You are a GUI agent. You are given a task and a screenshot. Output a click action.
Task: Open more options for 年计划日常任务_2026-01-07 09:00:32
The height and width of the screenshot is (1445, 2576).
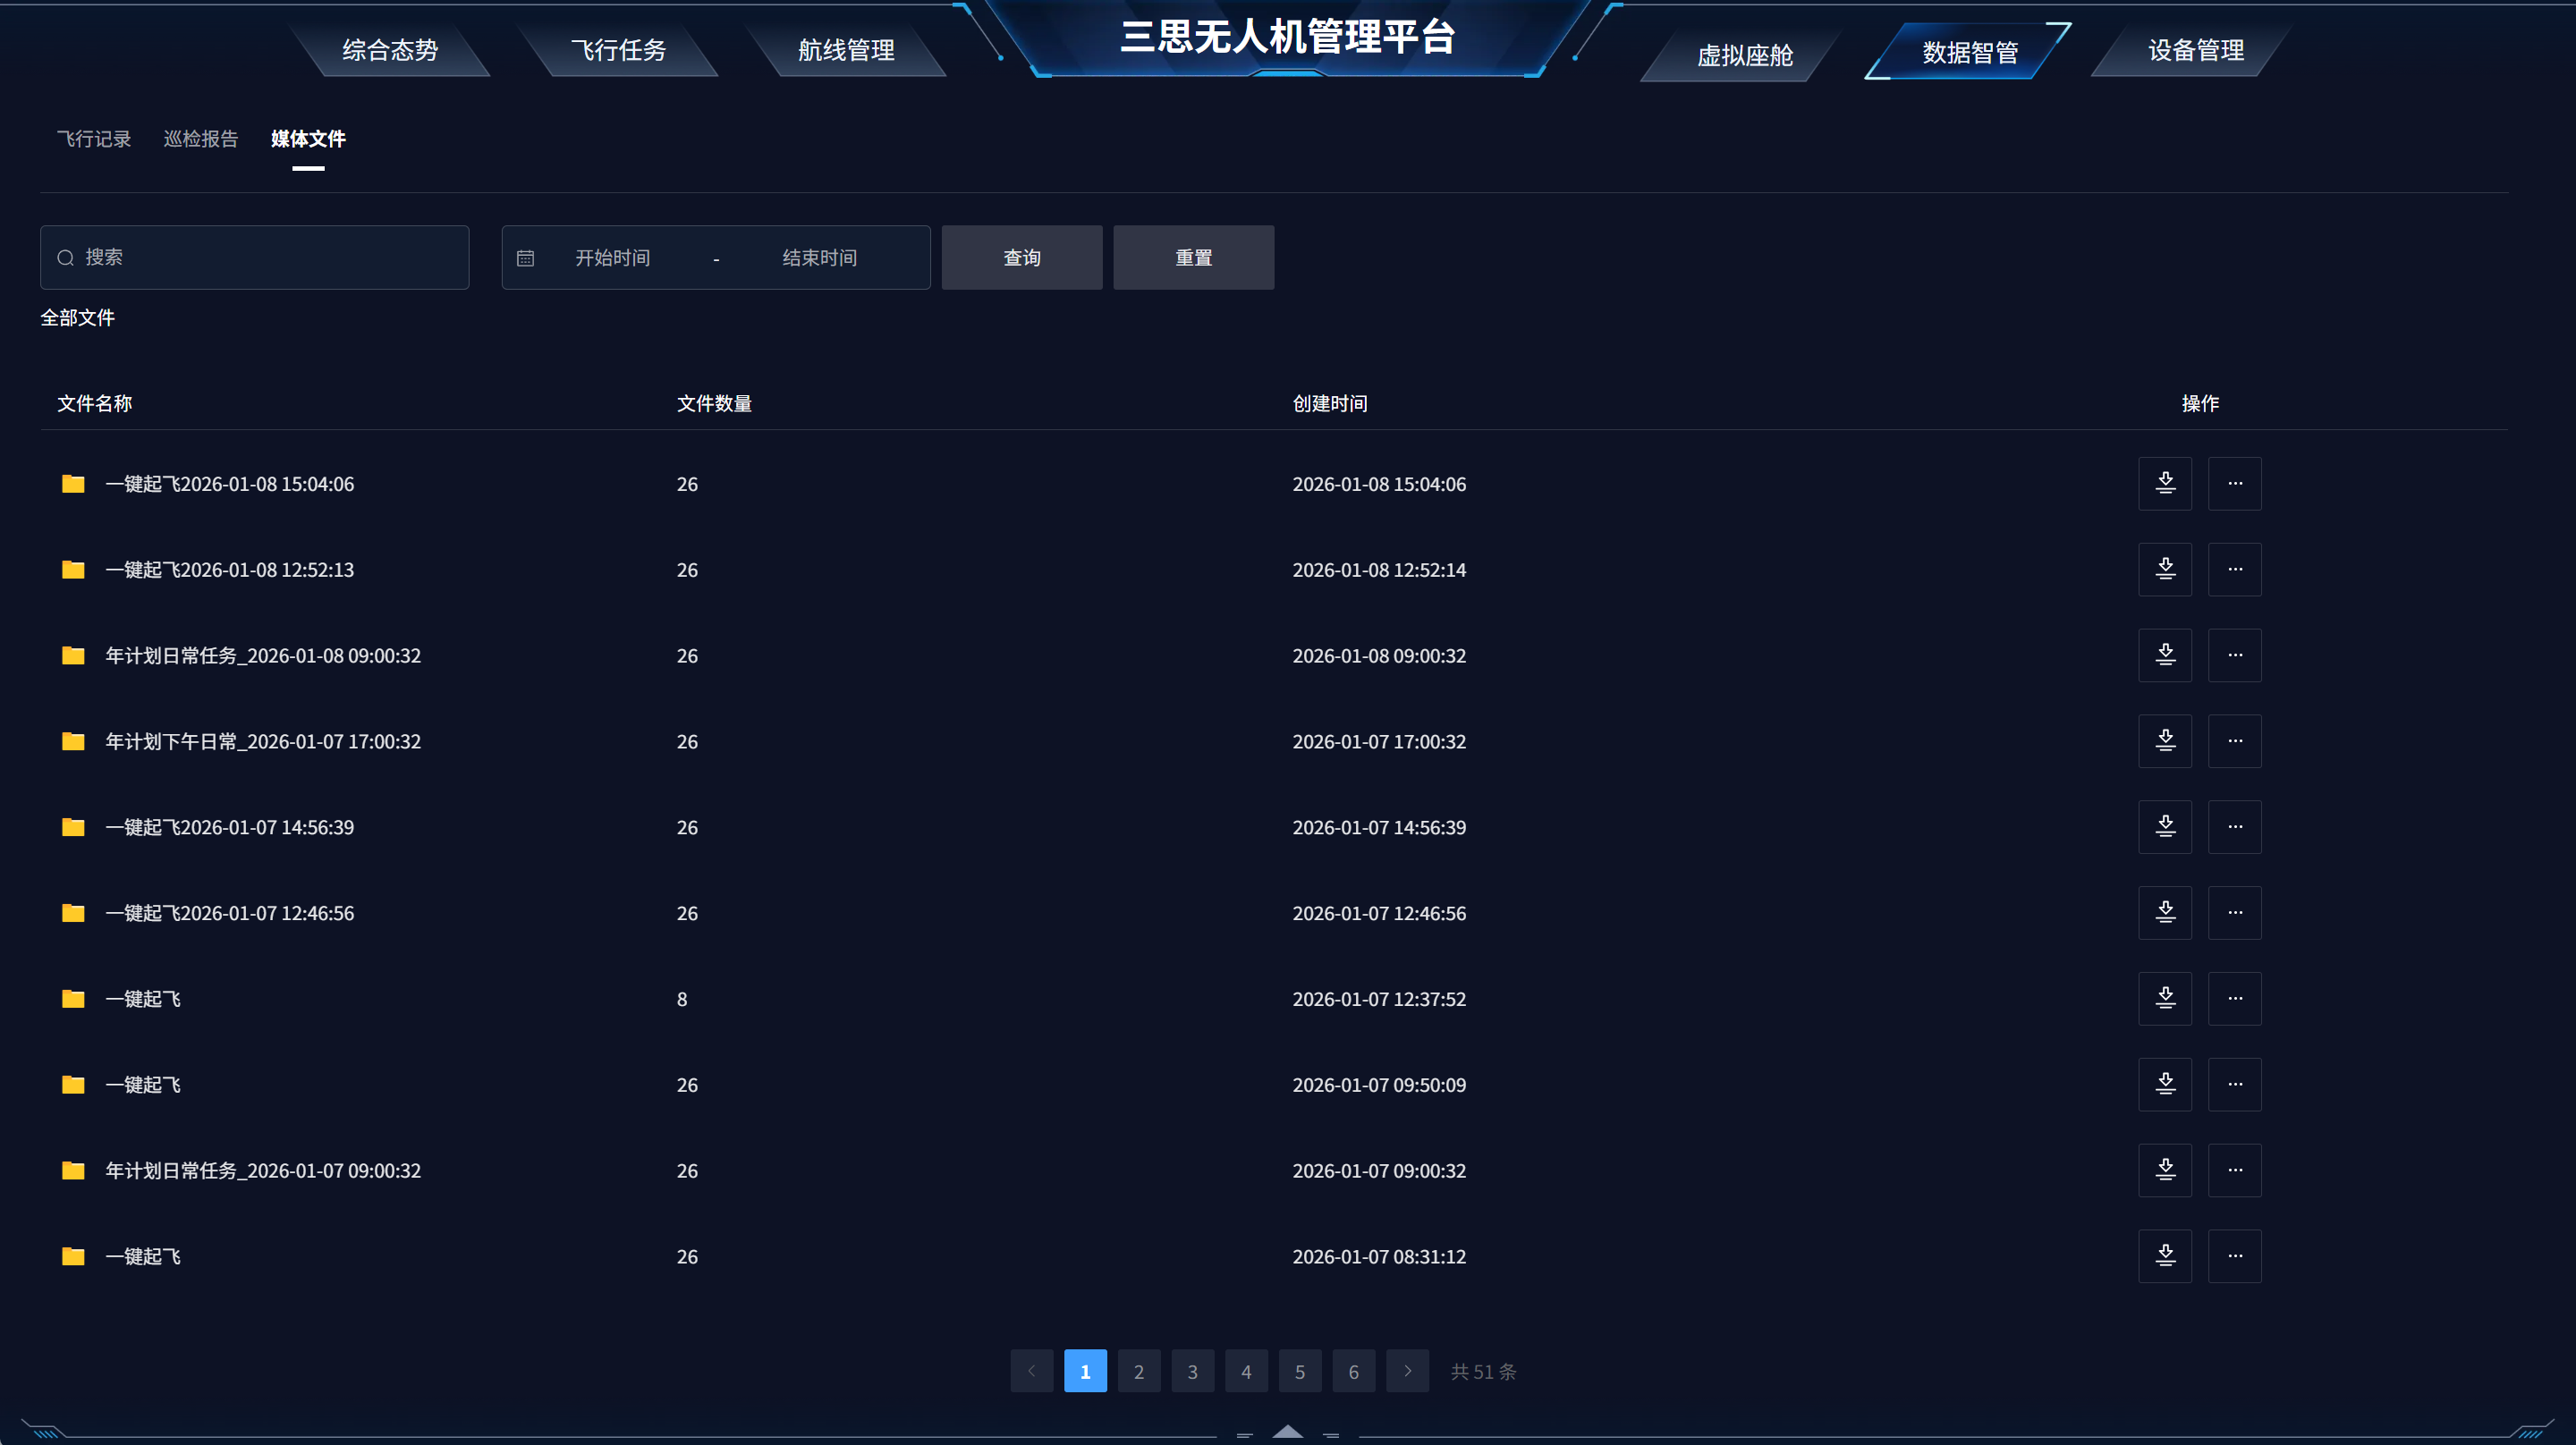tap(2234, 1170)
